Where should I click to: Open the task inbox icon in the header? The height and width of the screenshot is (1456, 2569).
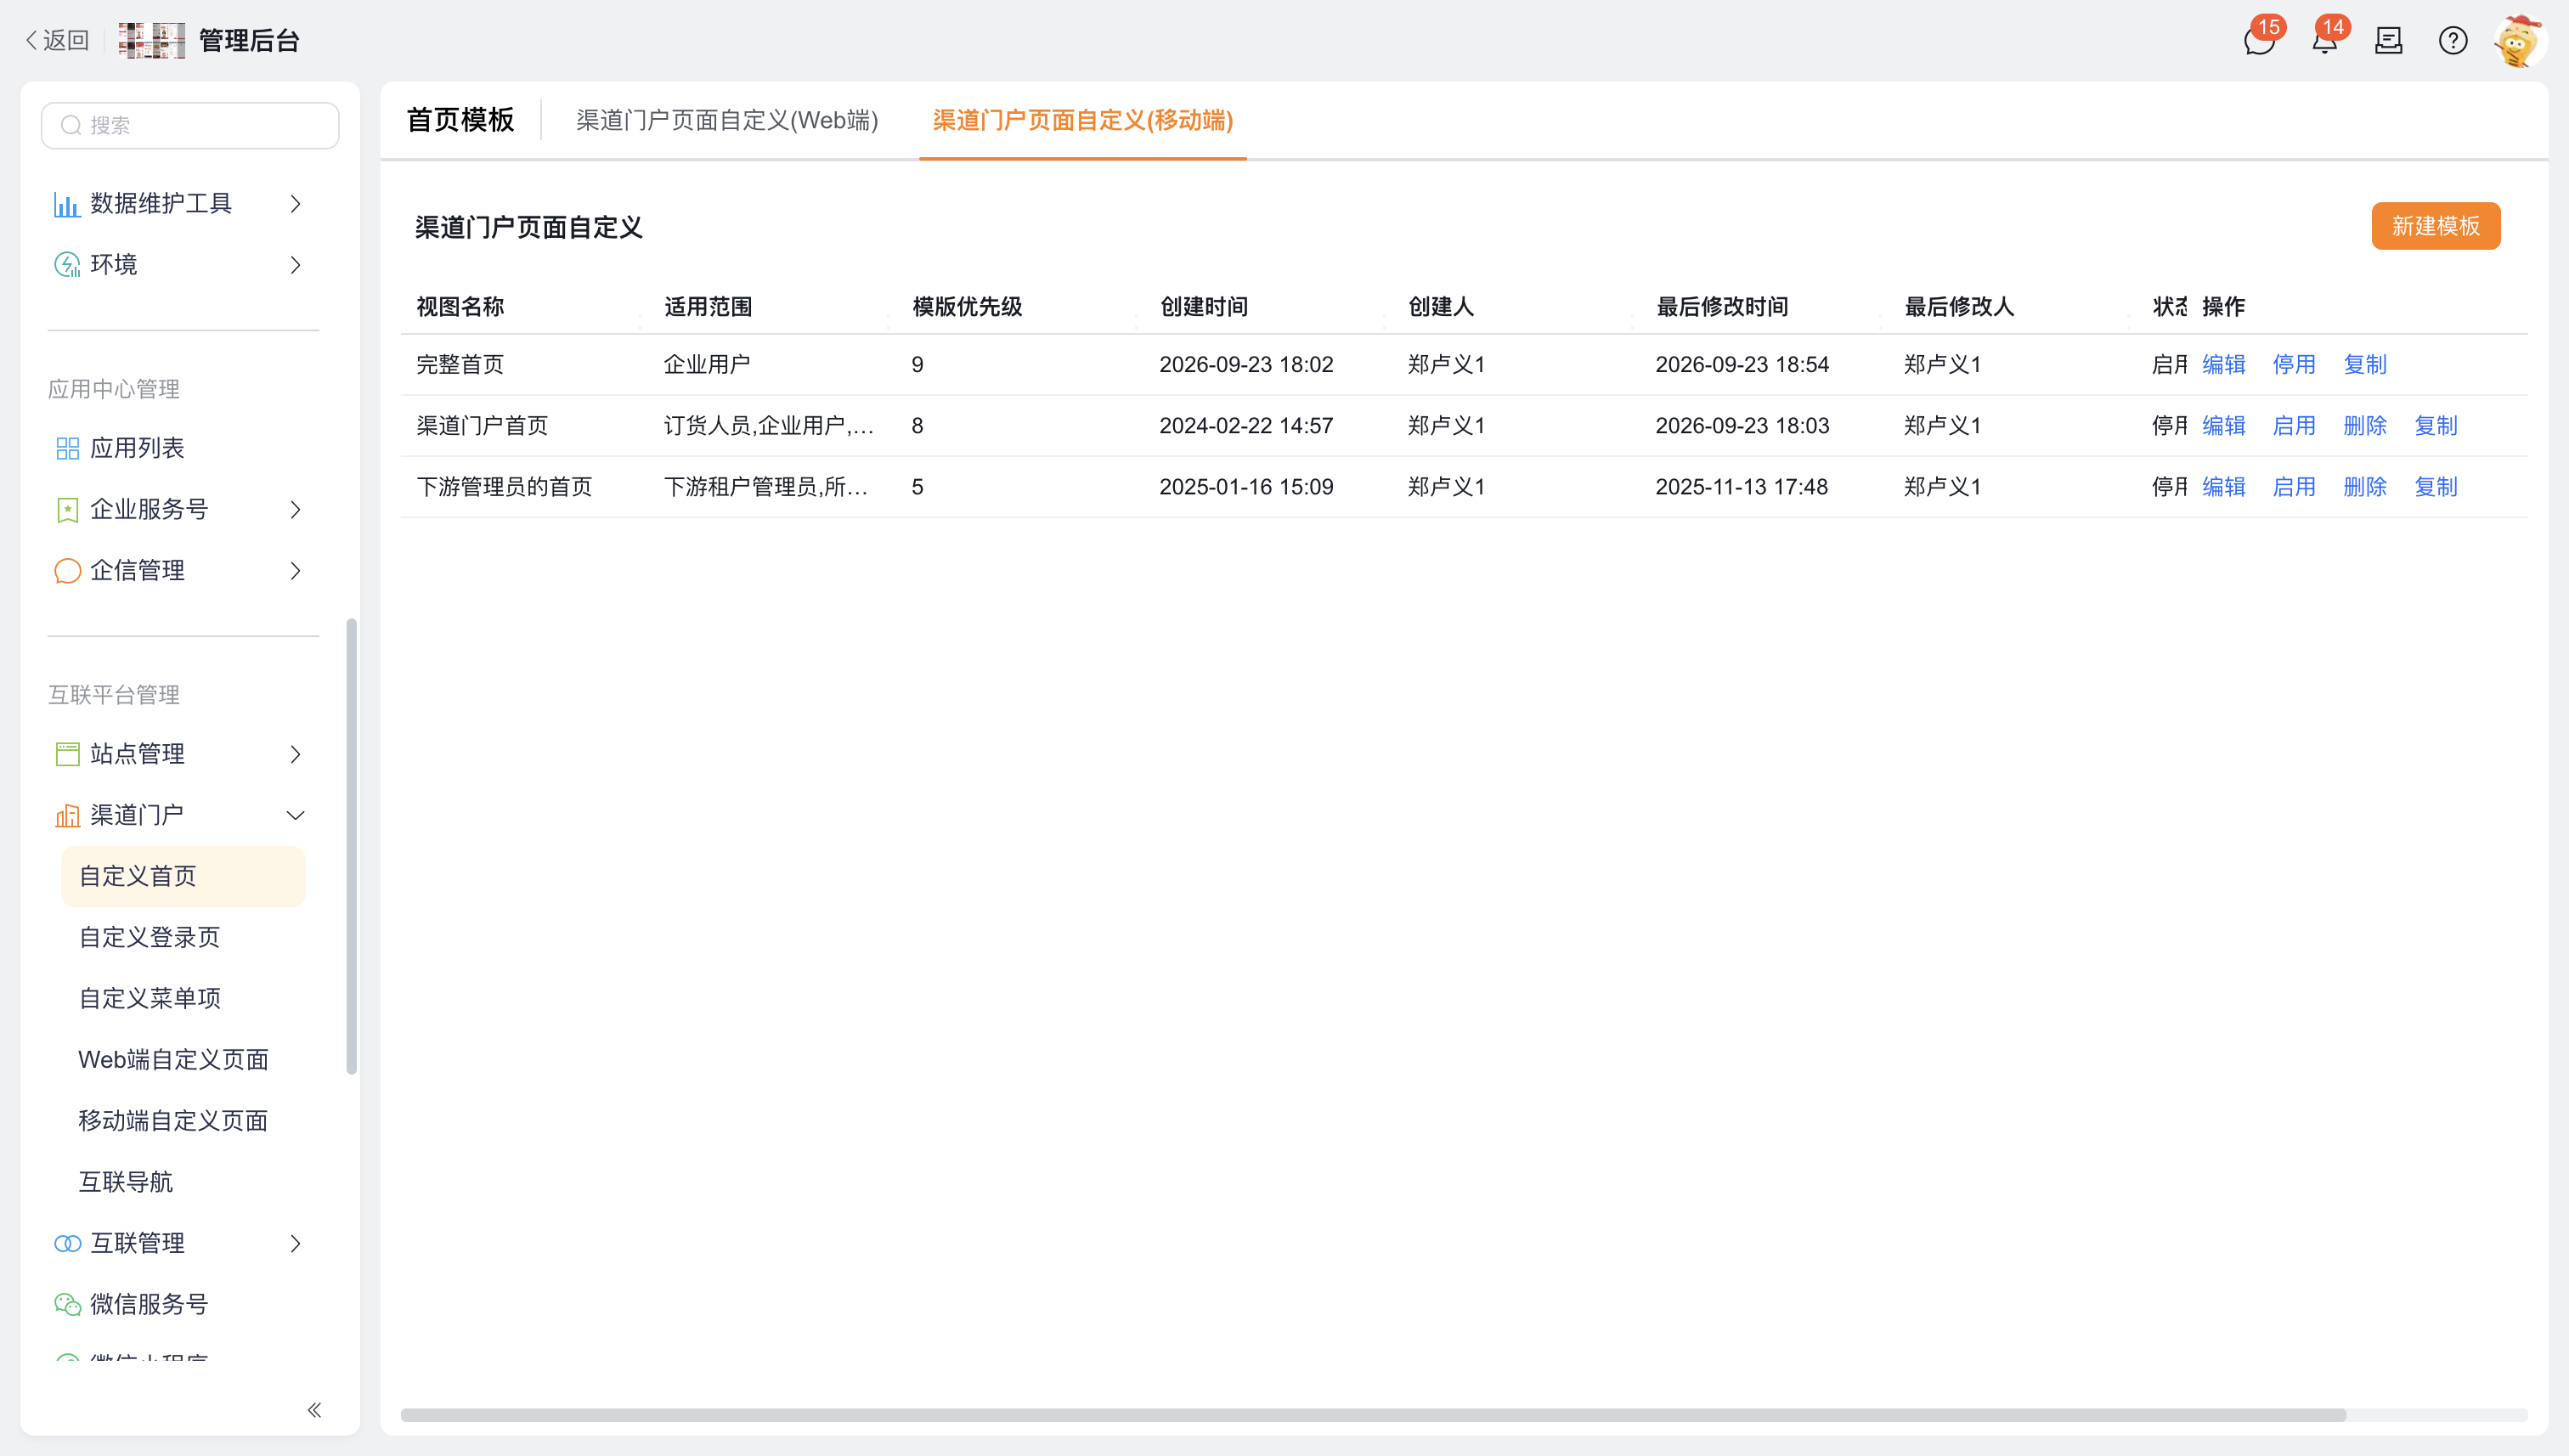click(x=2389, y=41)
